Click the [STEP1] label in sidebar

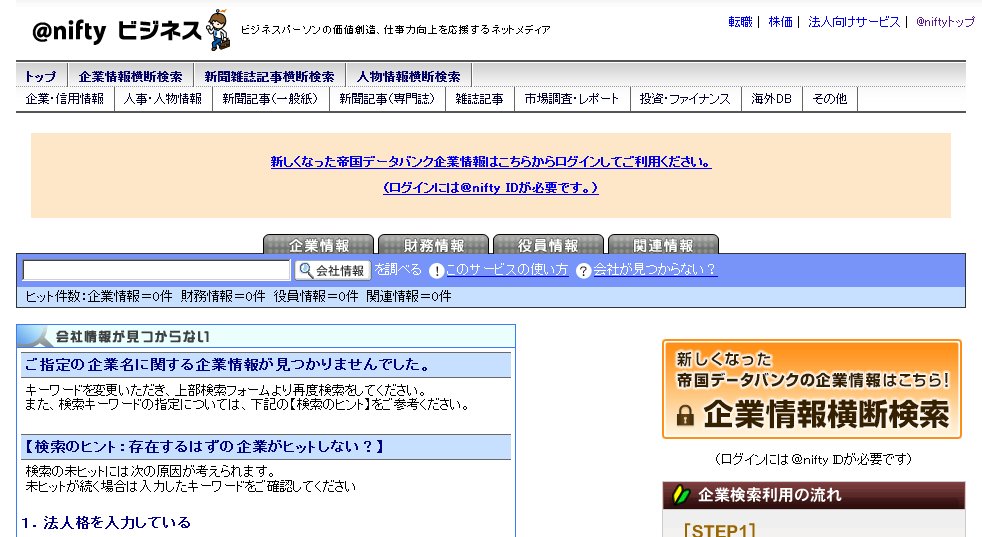tap(720, 529)
